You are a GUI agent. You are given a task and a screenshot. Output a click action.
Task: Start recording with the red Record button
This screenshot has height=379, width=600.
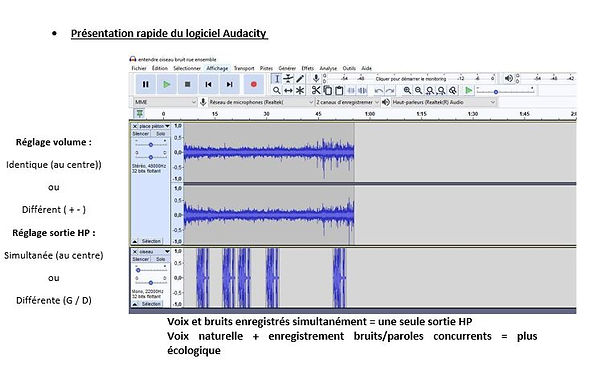pos(254,84)
